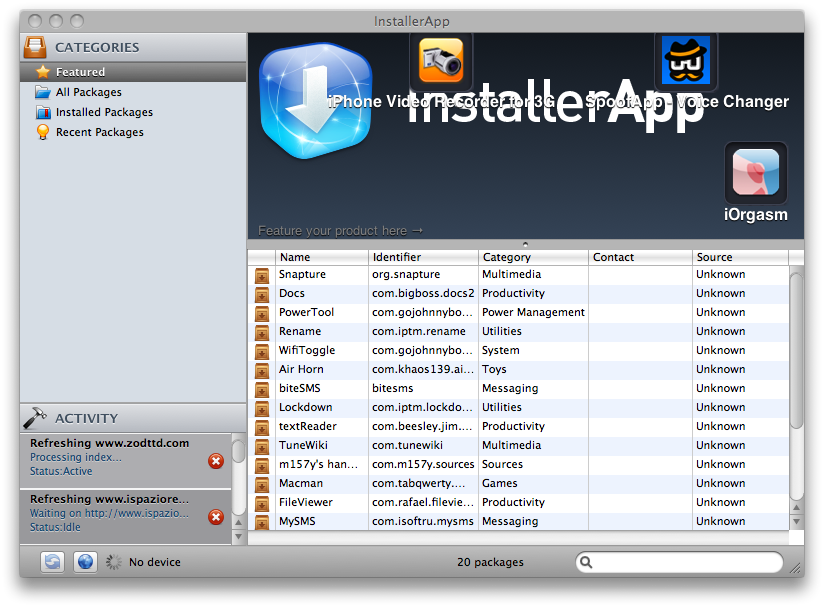Image resolution: width=824 pixels, height=607 pixels.
Task: Sort by Category column header
Action: [x=532, y=257]
